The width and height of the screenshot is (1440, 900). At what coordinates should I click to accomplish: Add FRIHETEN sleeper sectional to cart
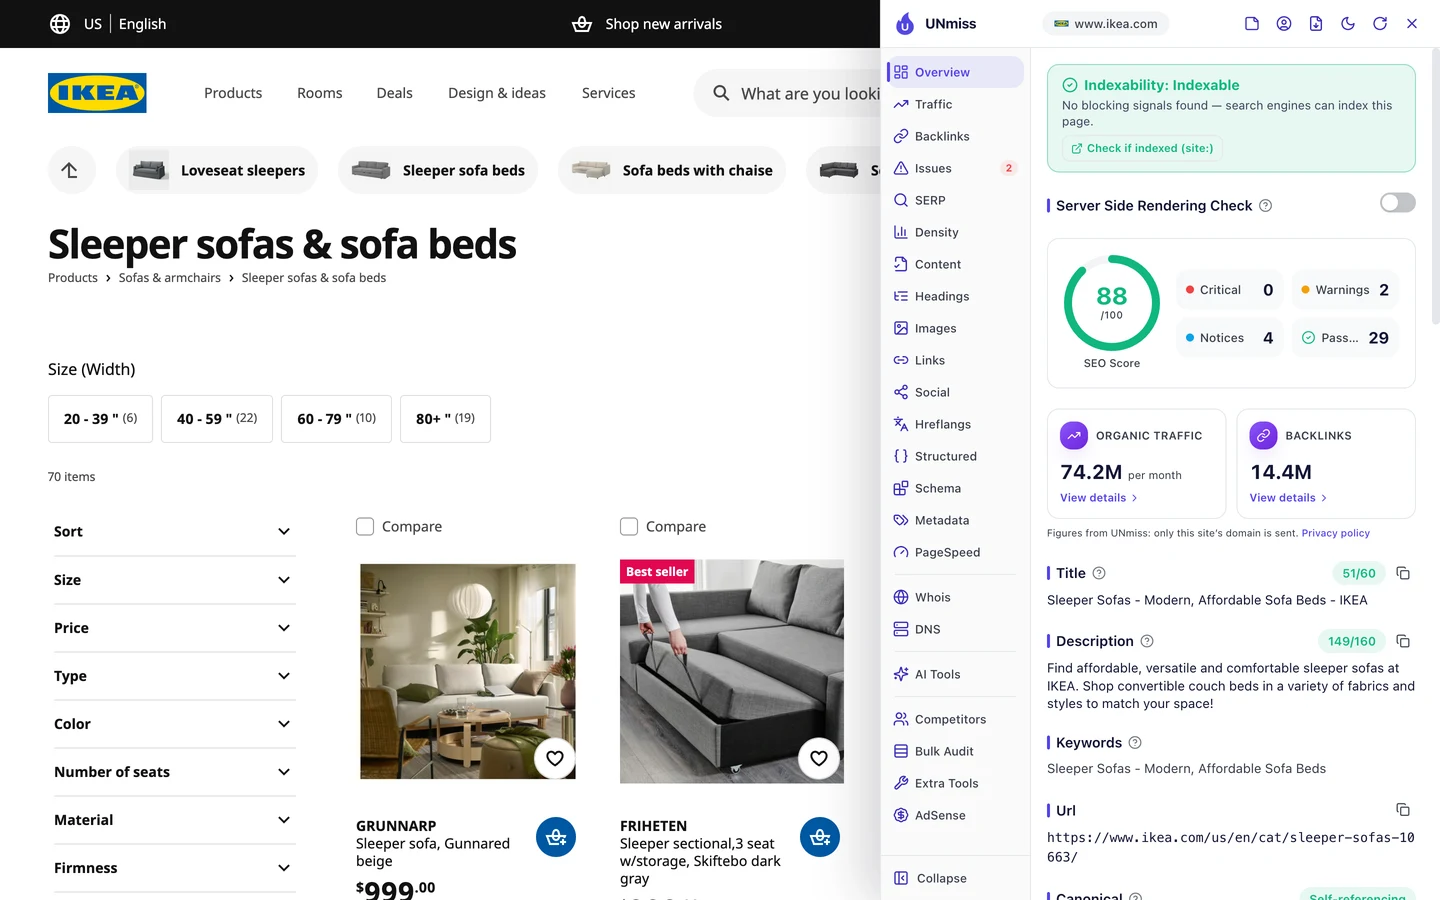pos(820,837)
